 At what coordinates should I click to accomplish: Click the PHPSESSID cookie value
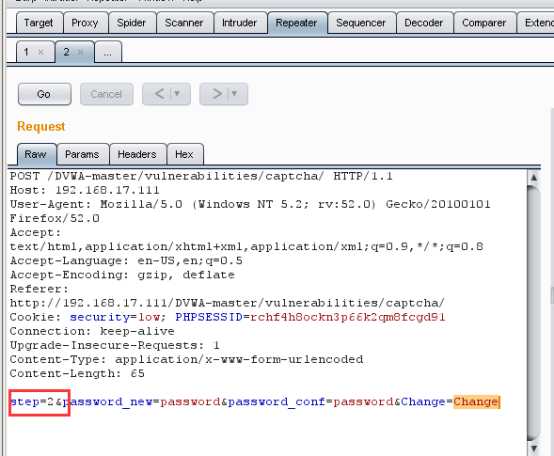click(348, 317)
